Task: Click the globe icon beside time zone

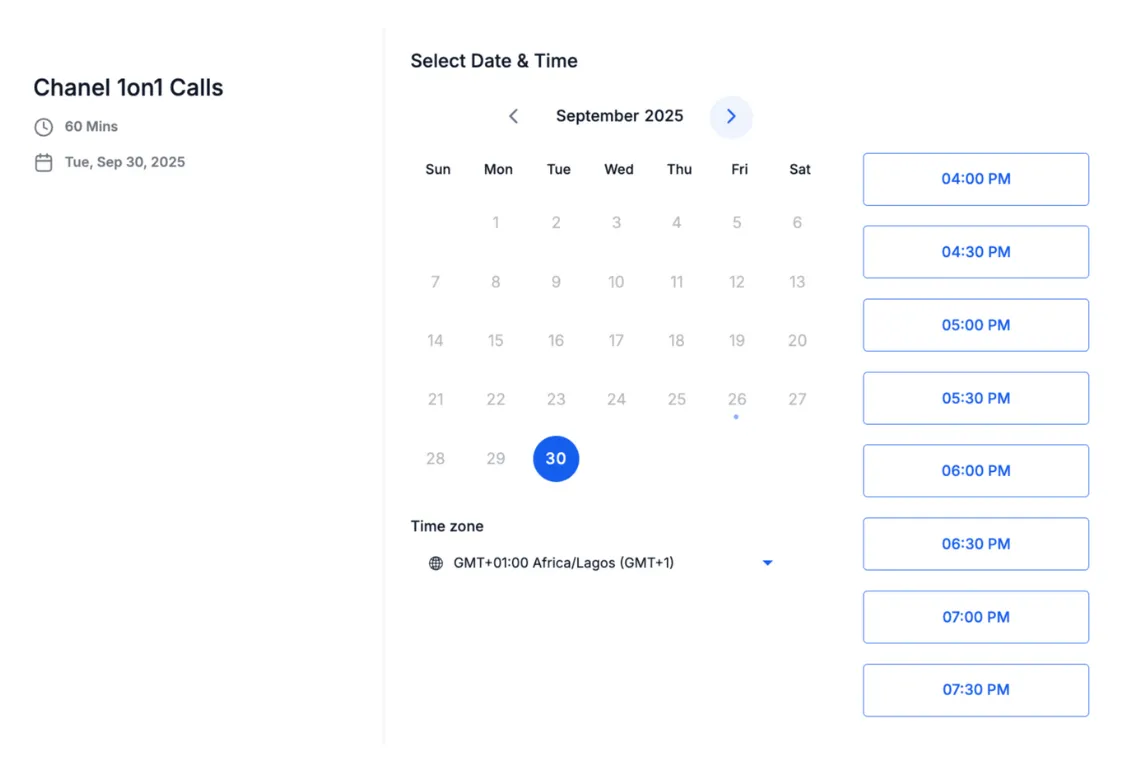Action: tap(436, 563)
